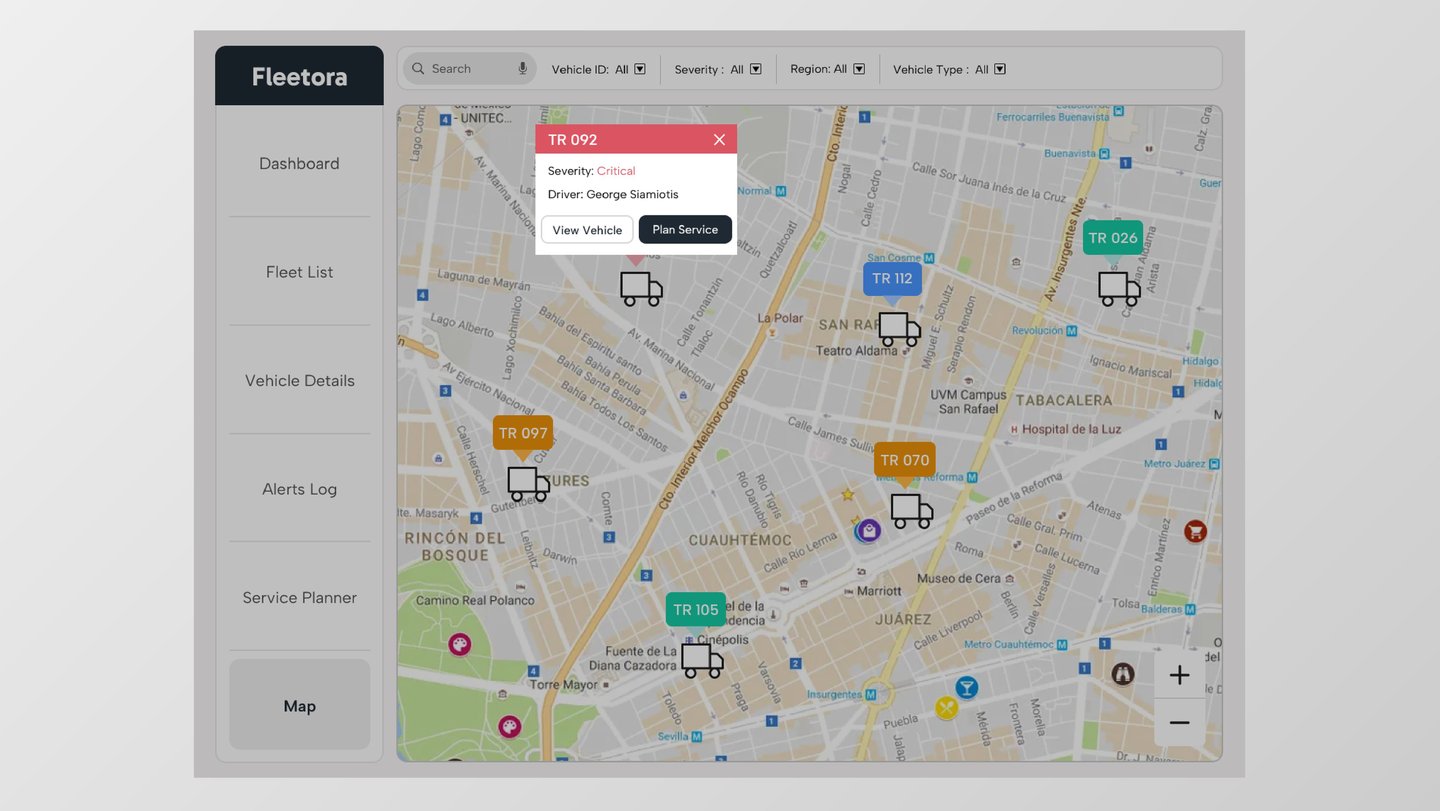Close the TR 092 popup
The width and height of the screenshot is (1440, 811).
719,139
